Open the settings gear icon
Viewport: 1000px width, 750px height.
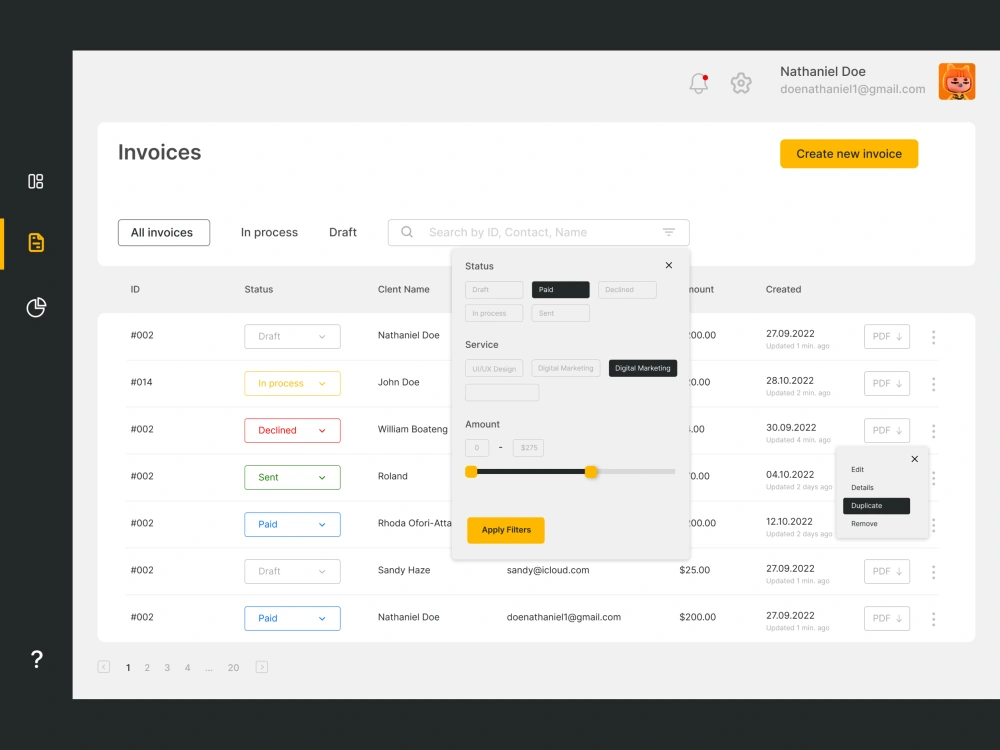tap(741, 83)
